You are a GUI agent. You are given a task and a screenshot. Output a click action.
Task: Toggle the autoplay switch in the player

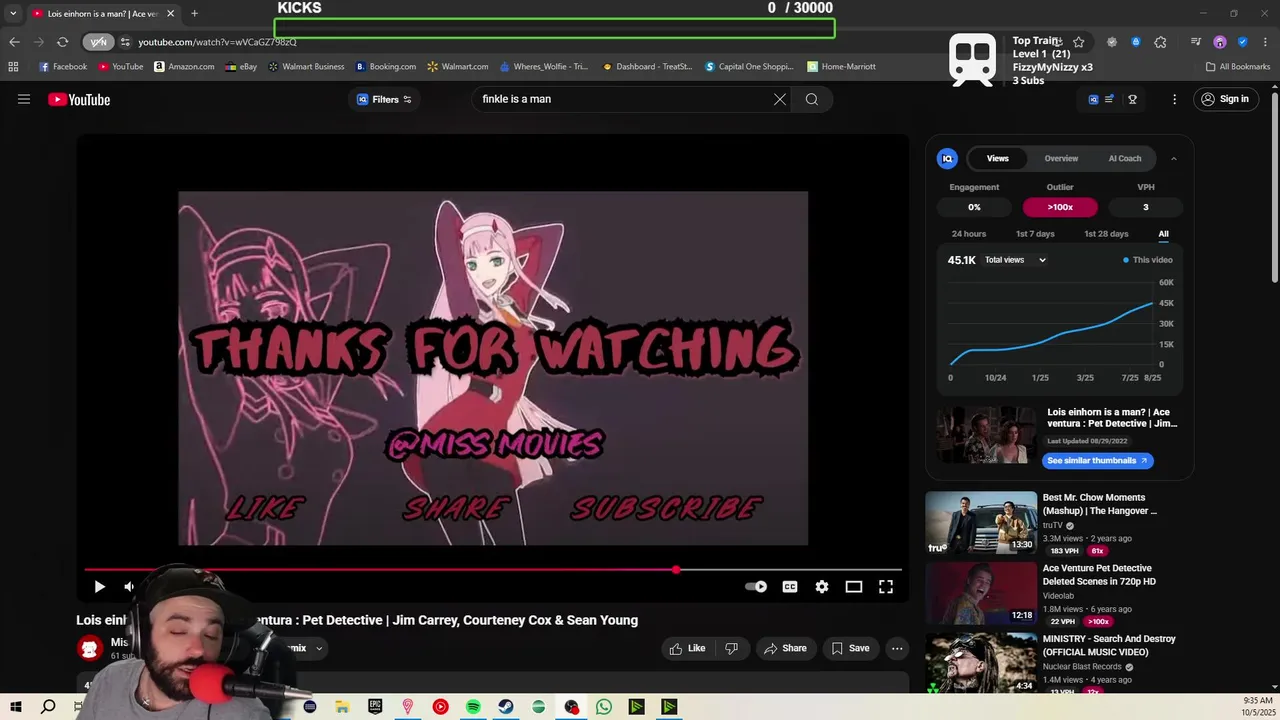[x=756, y=587]
